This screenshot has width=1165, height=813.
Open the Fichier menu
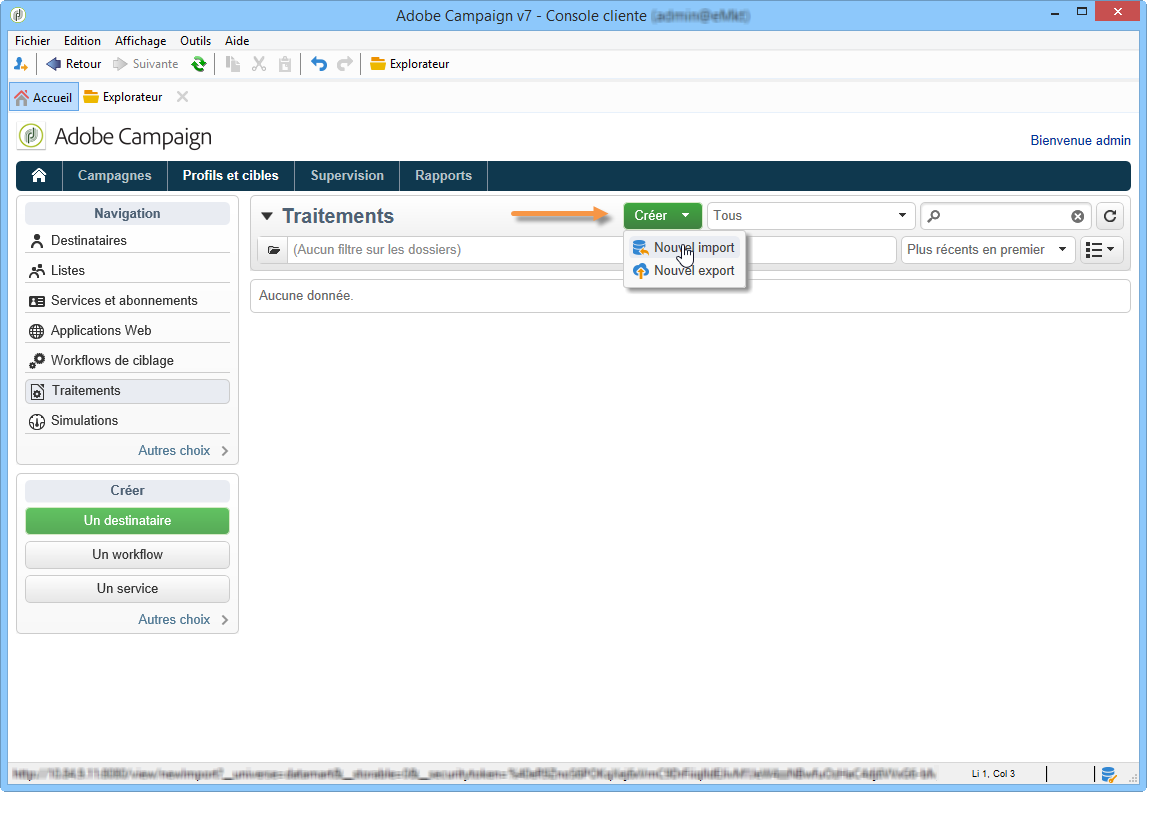[33, 41]
